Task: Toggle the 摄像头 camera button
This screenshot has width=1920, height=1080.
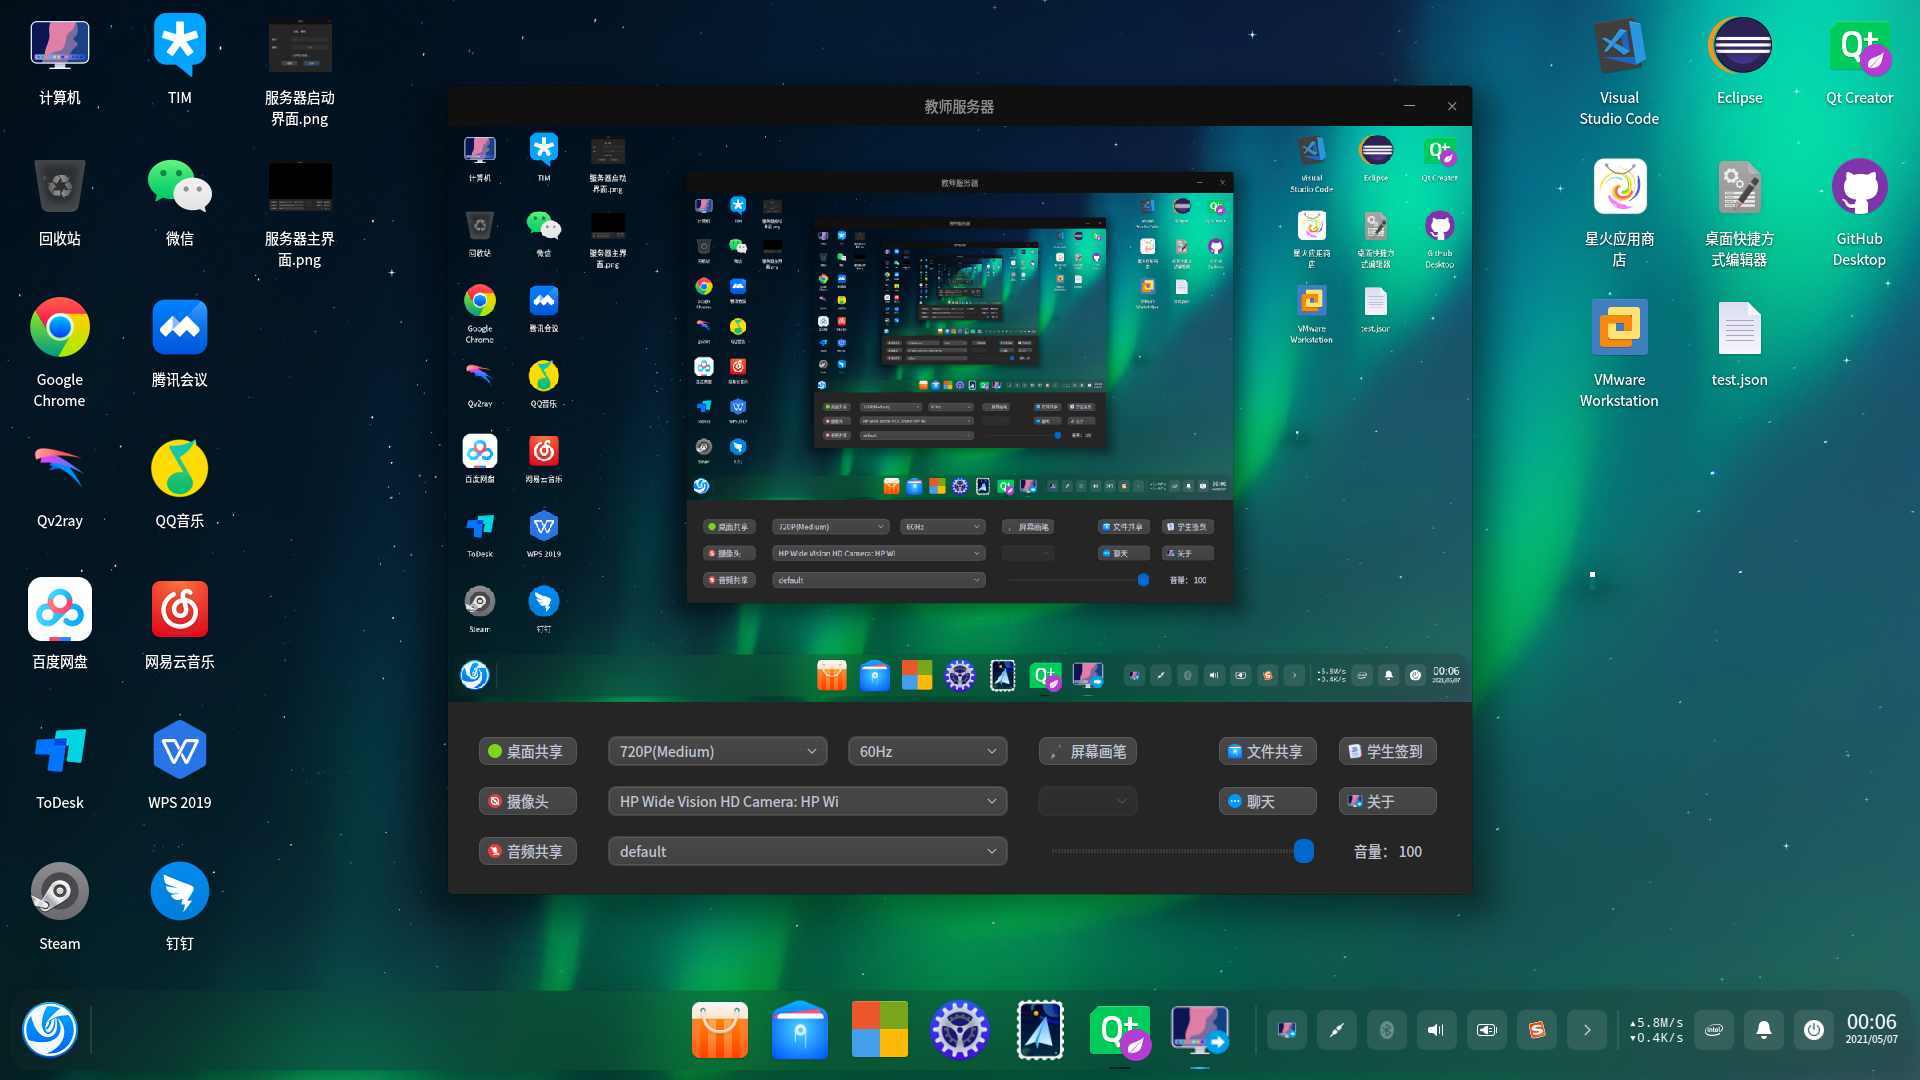Action: pos(527,801)
